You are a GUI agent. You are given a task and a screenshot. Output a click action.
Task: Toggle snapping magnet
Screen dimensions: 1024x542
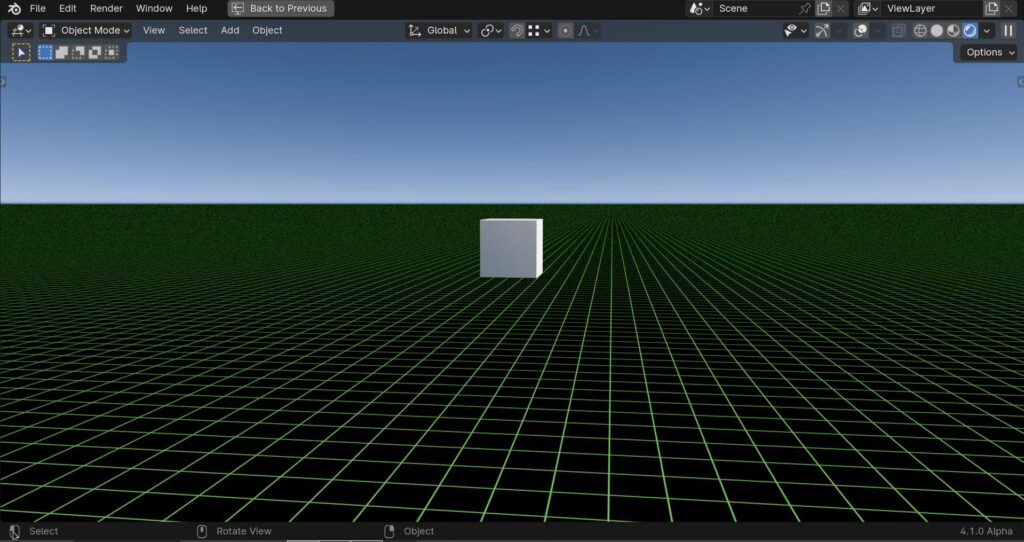coord(517,31)
